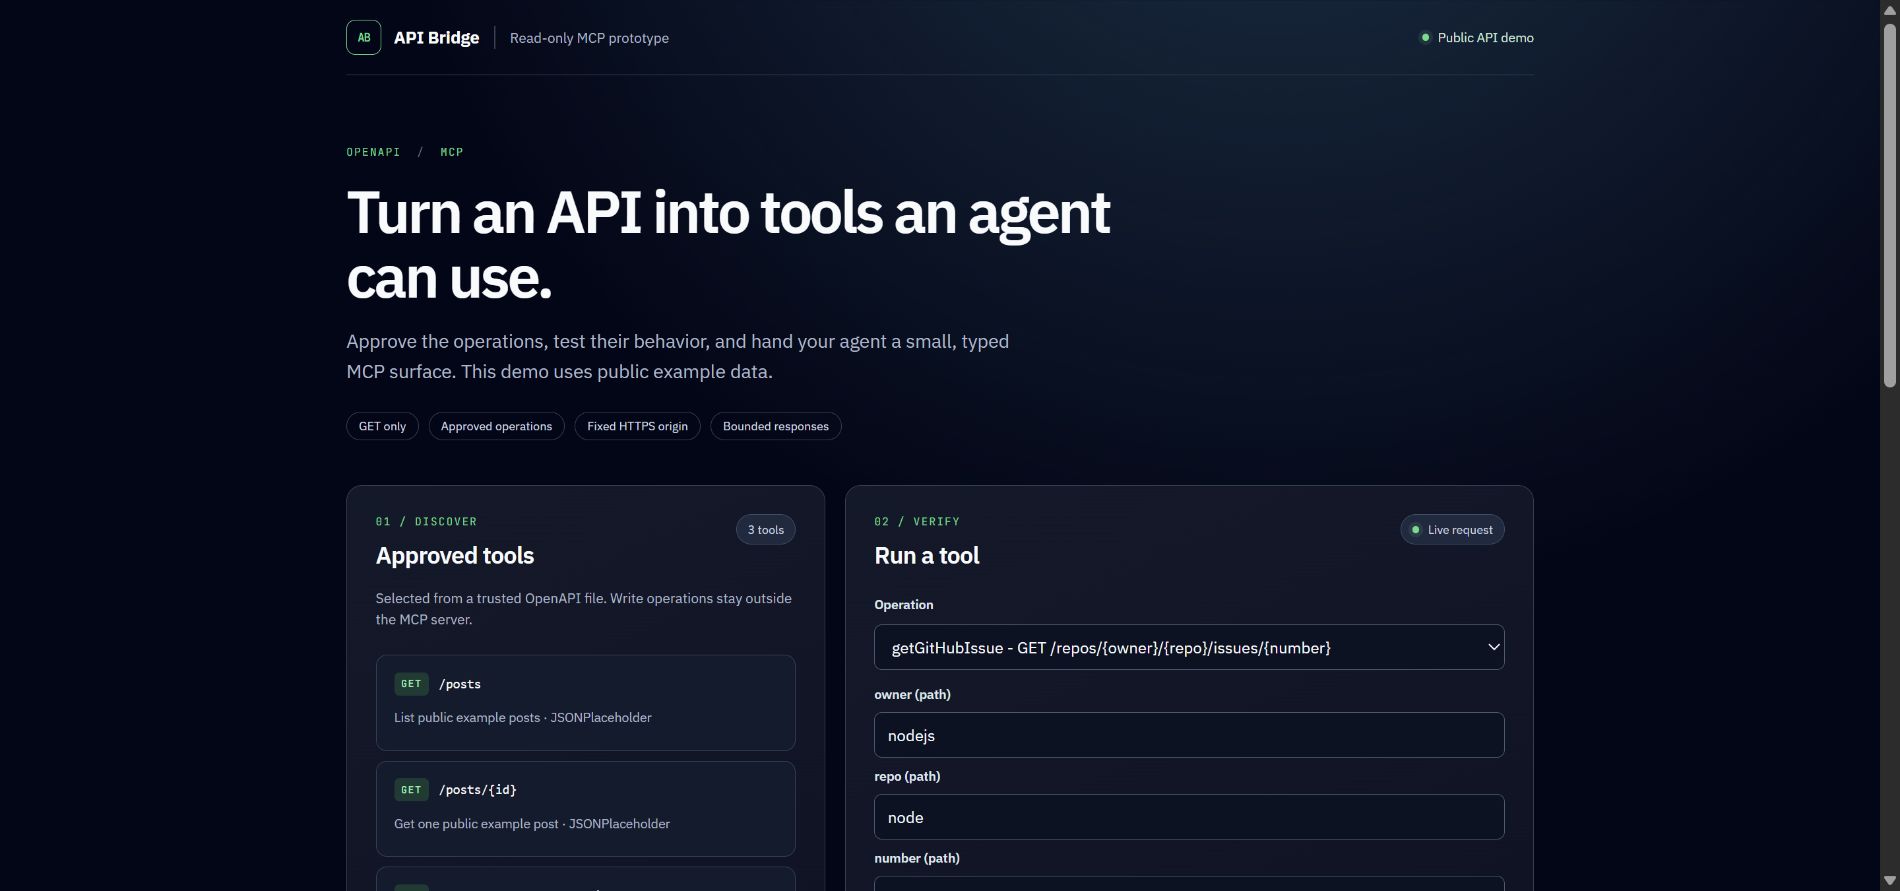This screenshot has width=1900, height=891.
Task: Click the owner (path) input field
Action: click(x=1189, y=735)
